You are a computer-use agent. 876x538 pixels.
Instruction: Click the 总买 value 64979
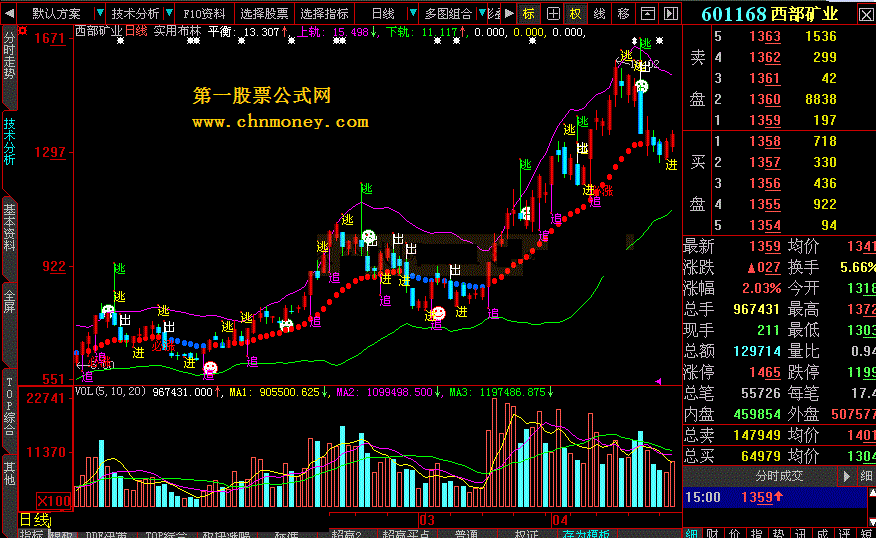761,456
